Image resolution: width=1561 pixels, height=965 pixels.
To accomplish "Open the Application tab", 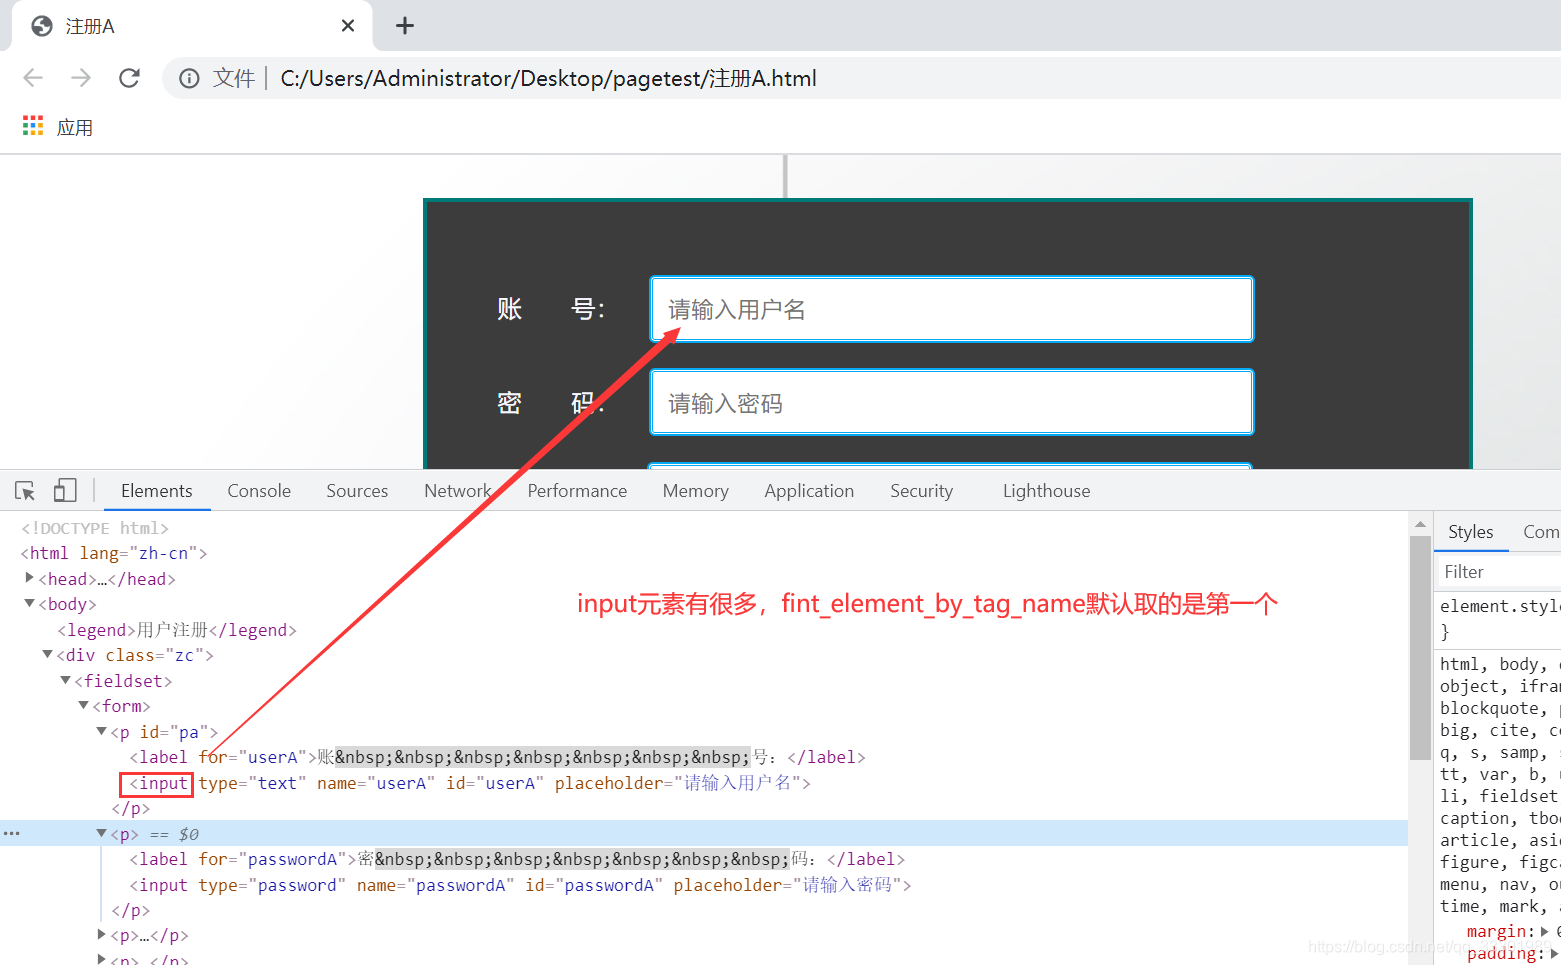I will coord(809,491).
